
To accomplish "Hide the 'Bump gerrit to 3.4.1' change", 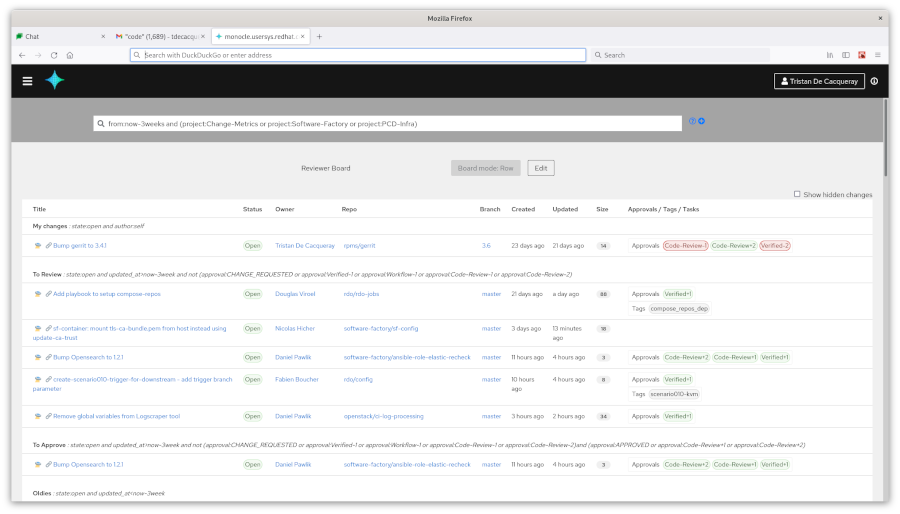I will click(37, 246).
